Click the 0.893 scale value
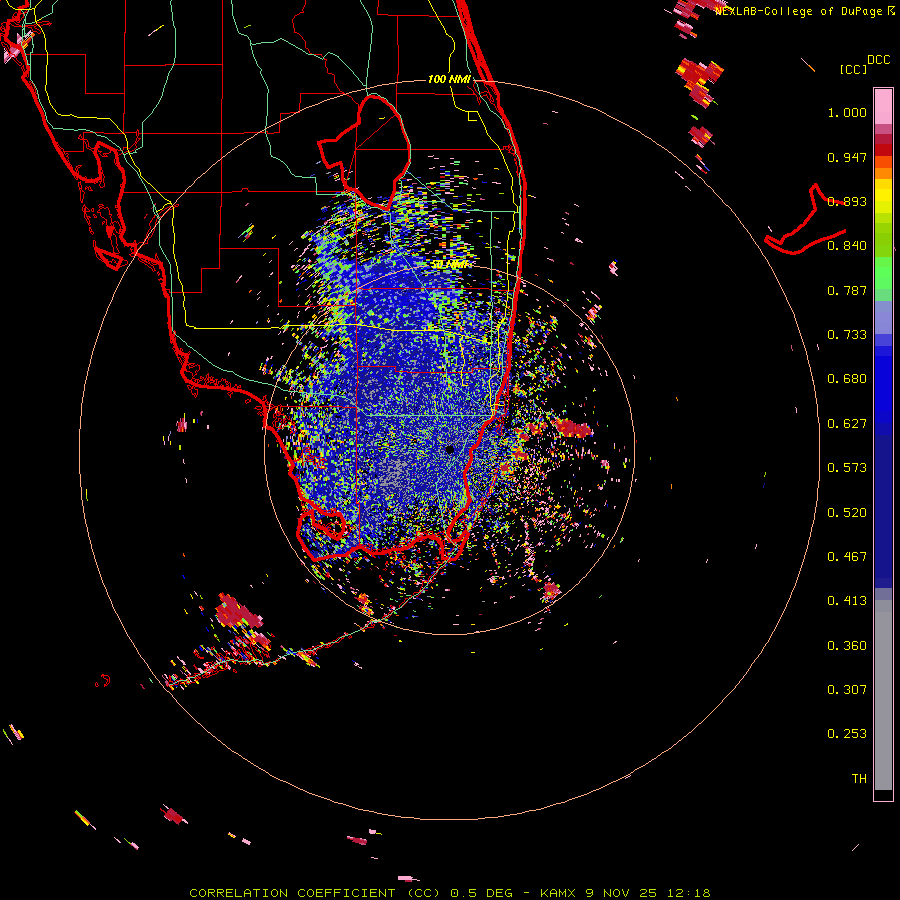 click(847, 201)
